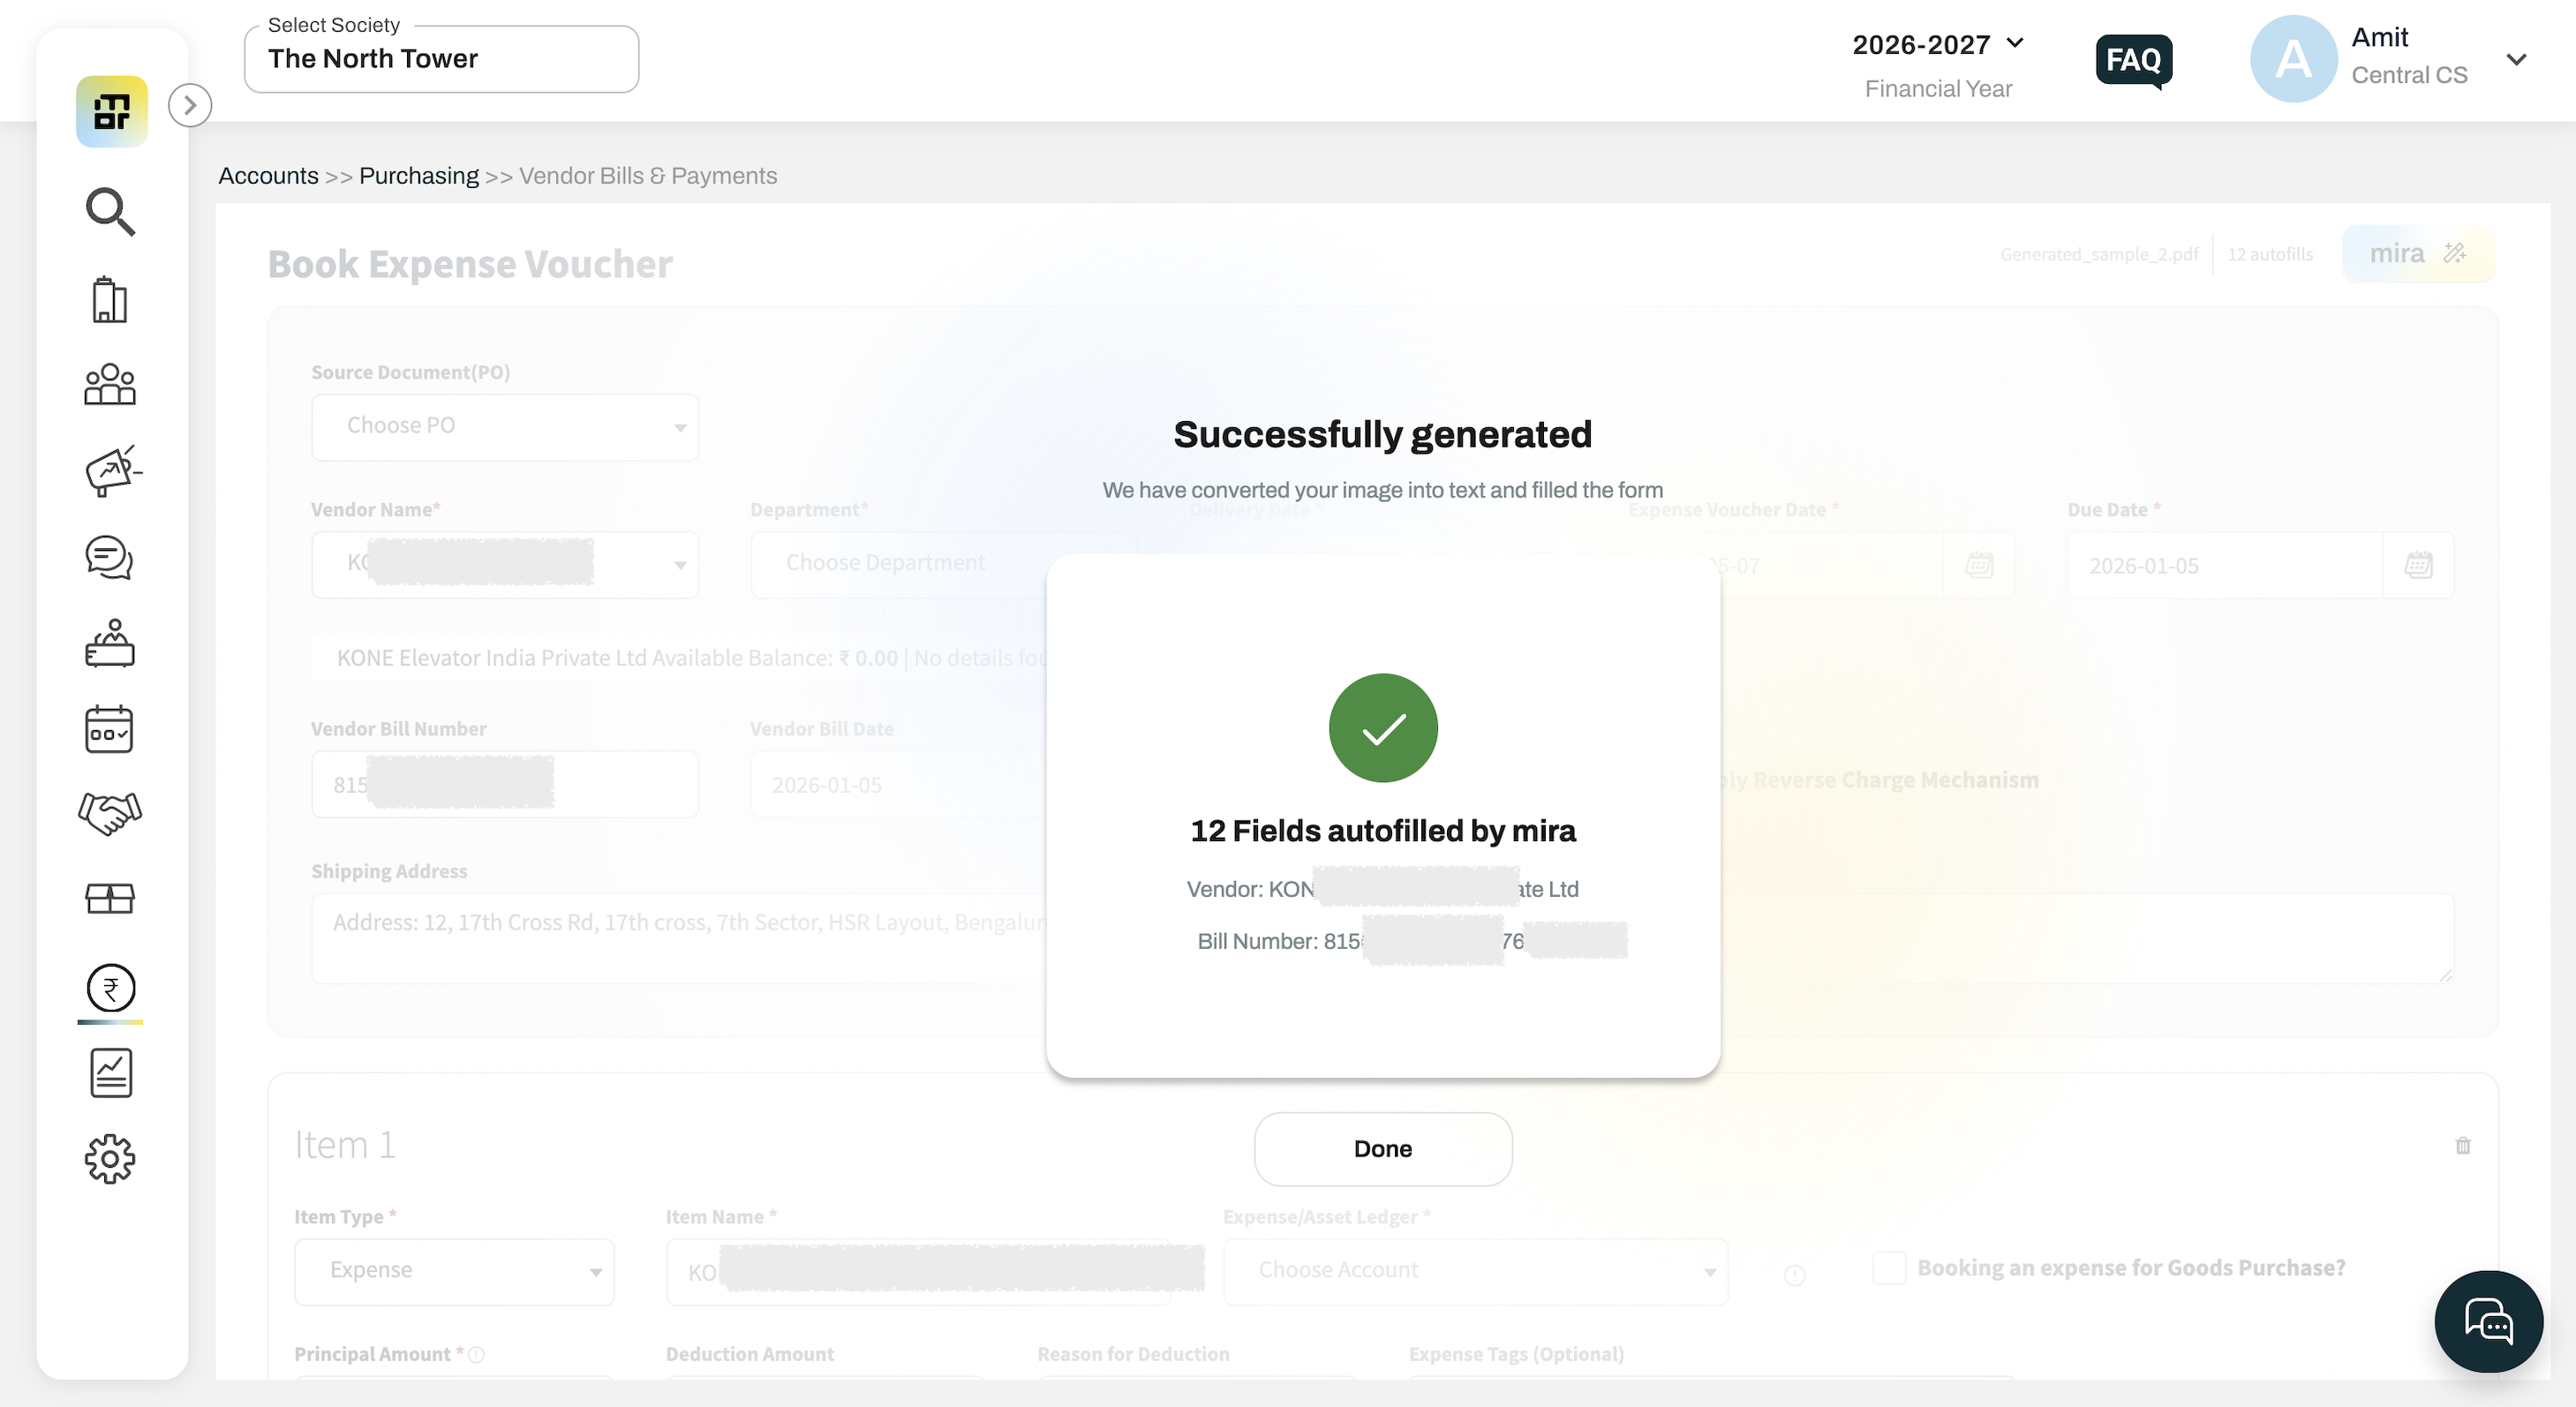Expand the sidebar with the arrow button
This screenshot has height=1407, width=2576.
tap(190, 105)
